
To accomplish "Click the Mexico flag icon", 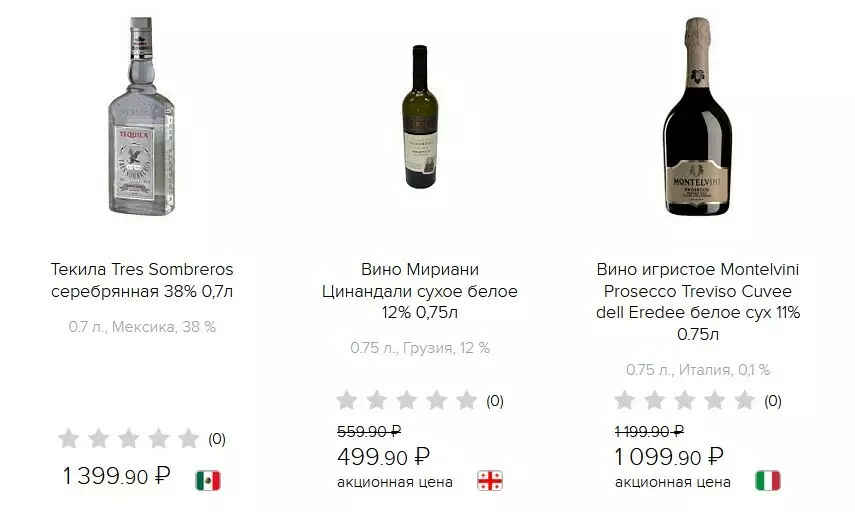I will pyautogui.click(x=208, y=480).
